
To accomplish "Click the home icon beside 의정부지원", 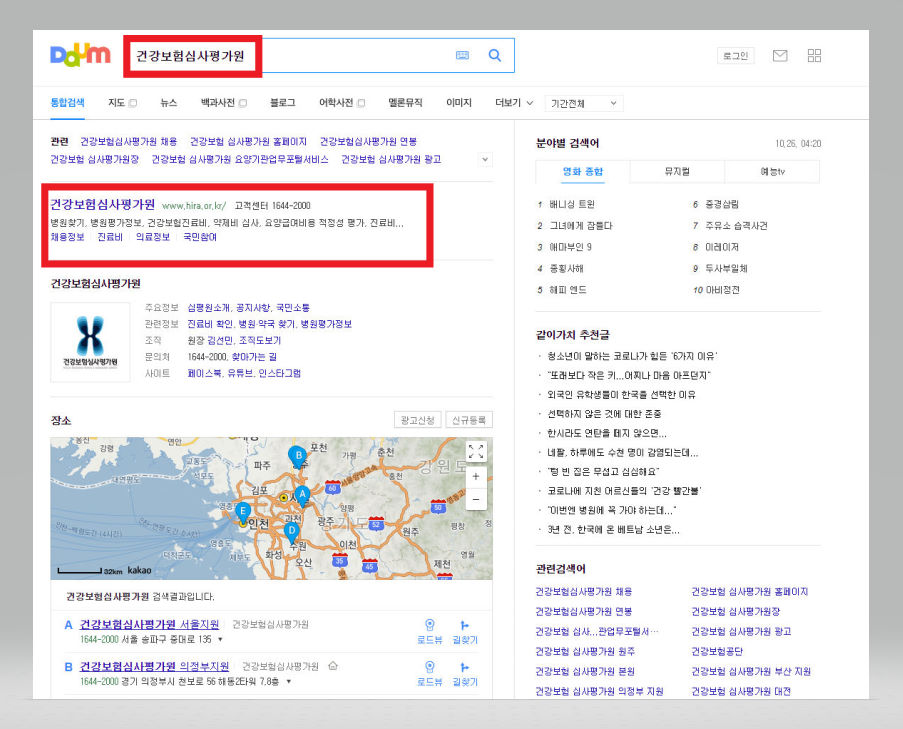I will (x=333, y=666).
